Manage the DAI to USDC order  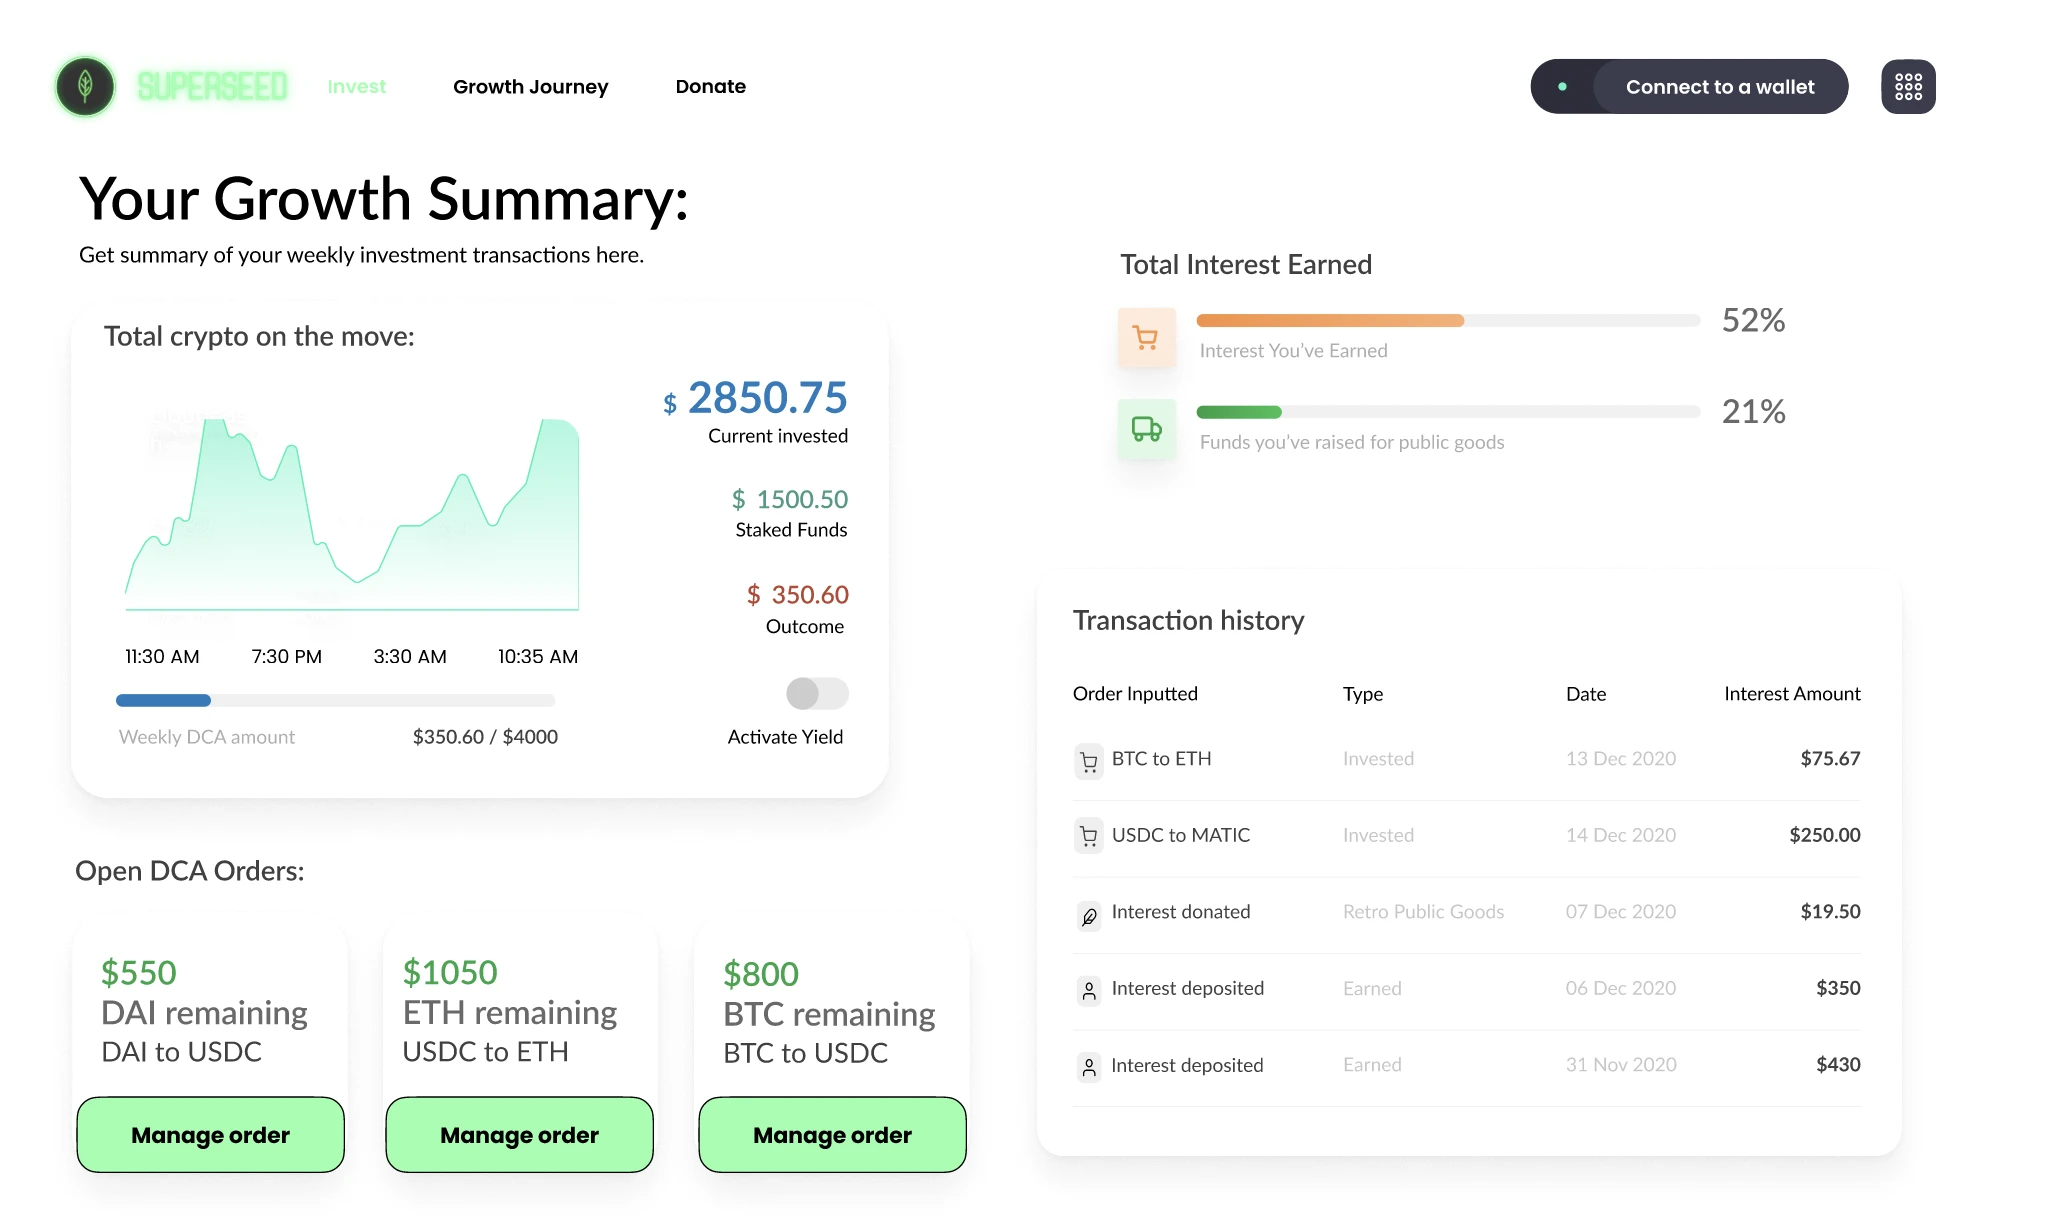(210, 1135)
